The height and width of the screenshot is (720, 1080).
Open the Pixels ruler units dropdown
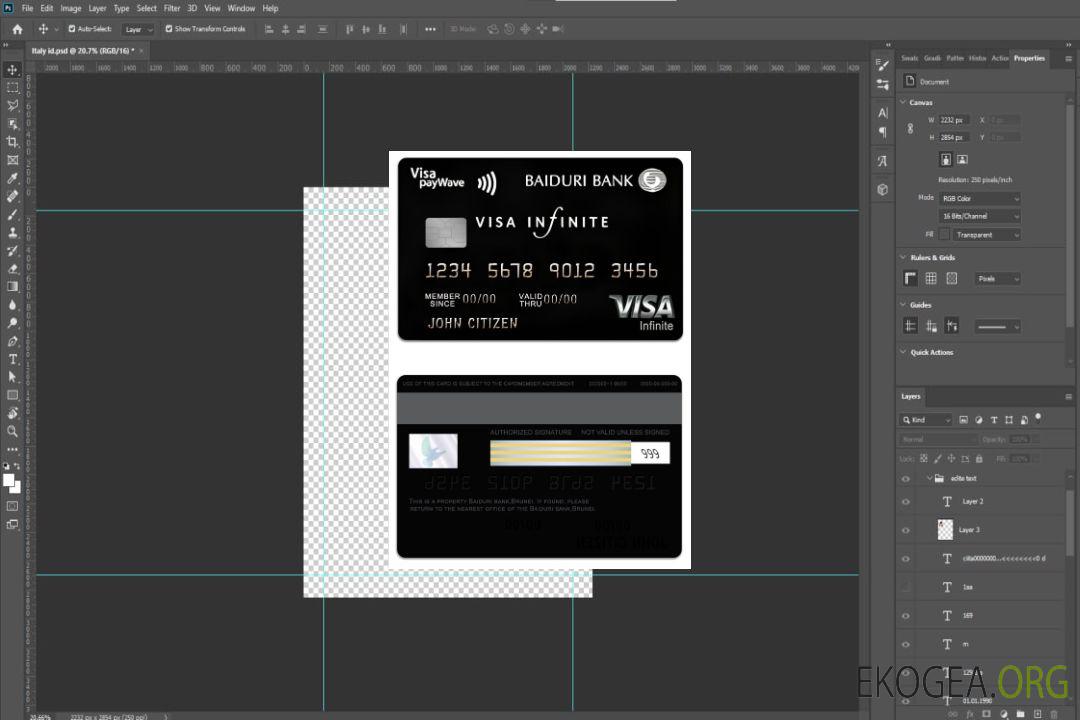[998, 279]
